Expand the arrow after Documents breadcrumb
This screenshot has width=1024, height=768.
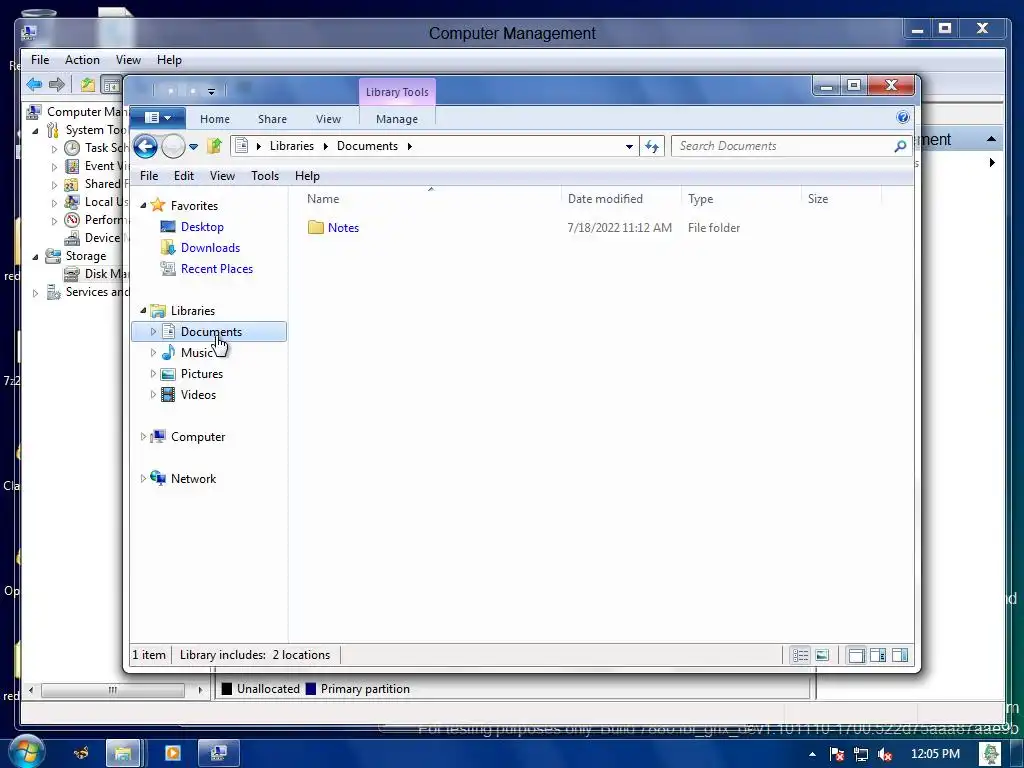pyautogui.click(x=409, y=146)
